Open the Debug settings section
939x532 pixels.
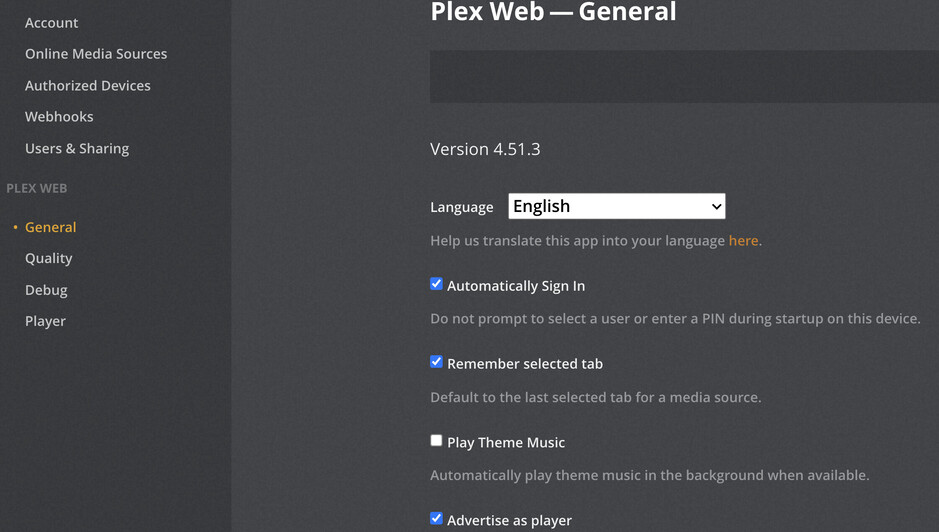pos(46,290)
